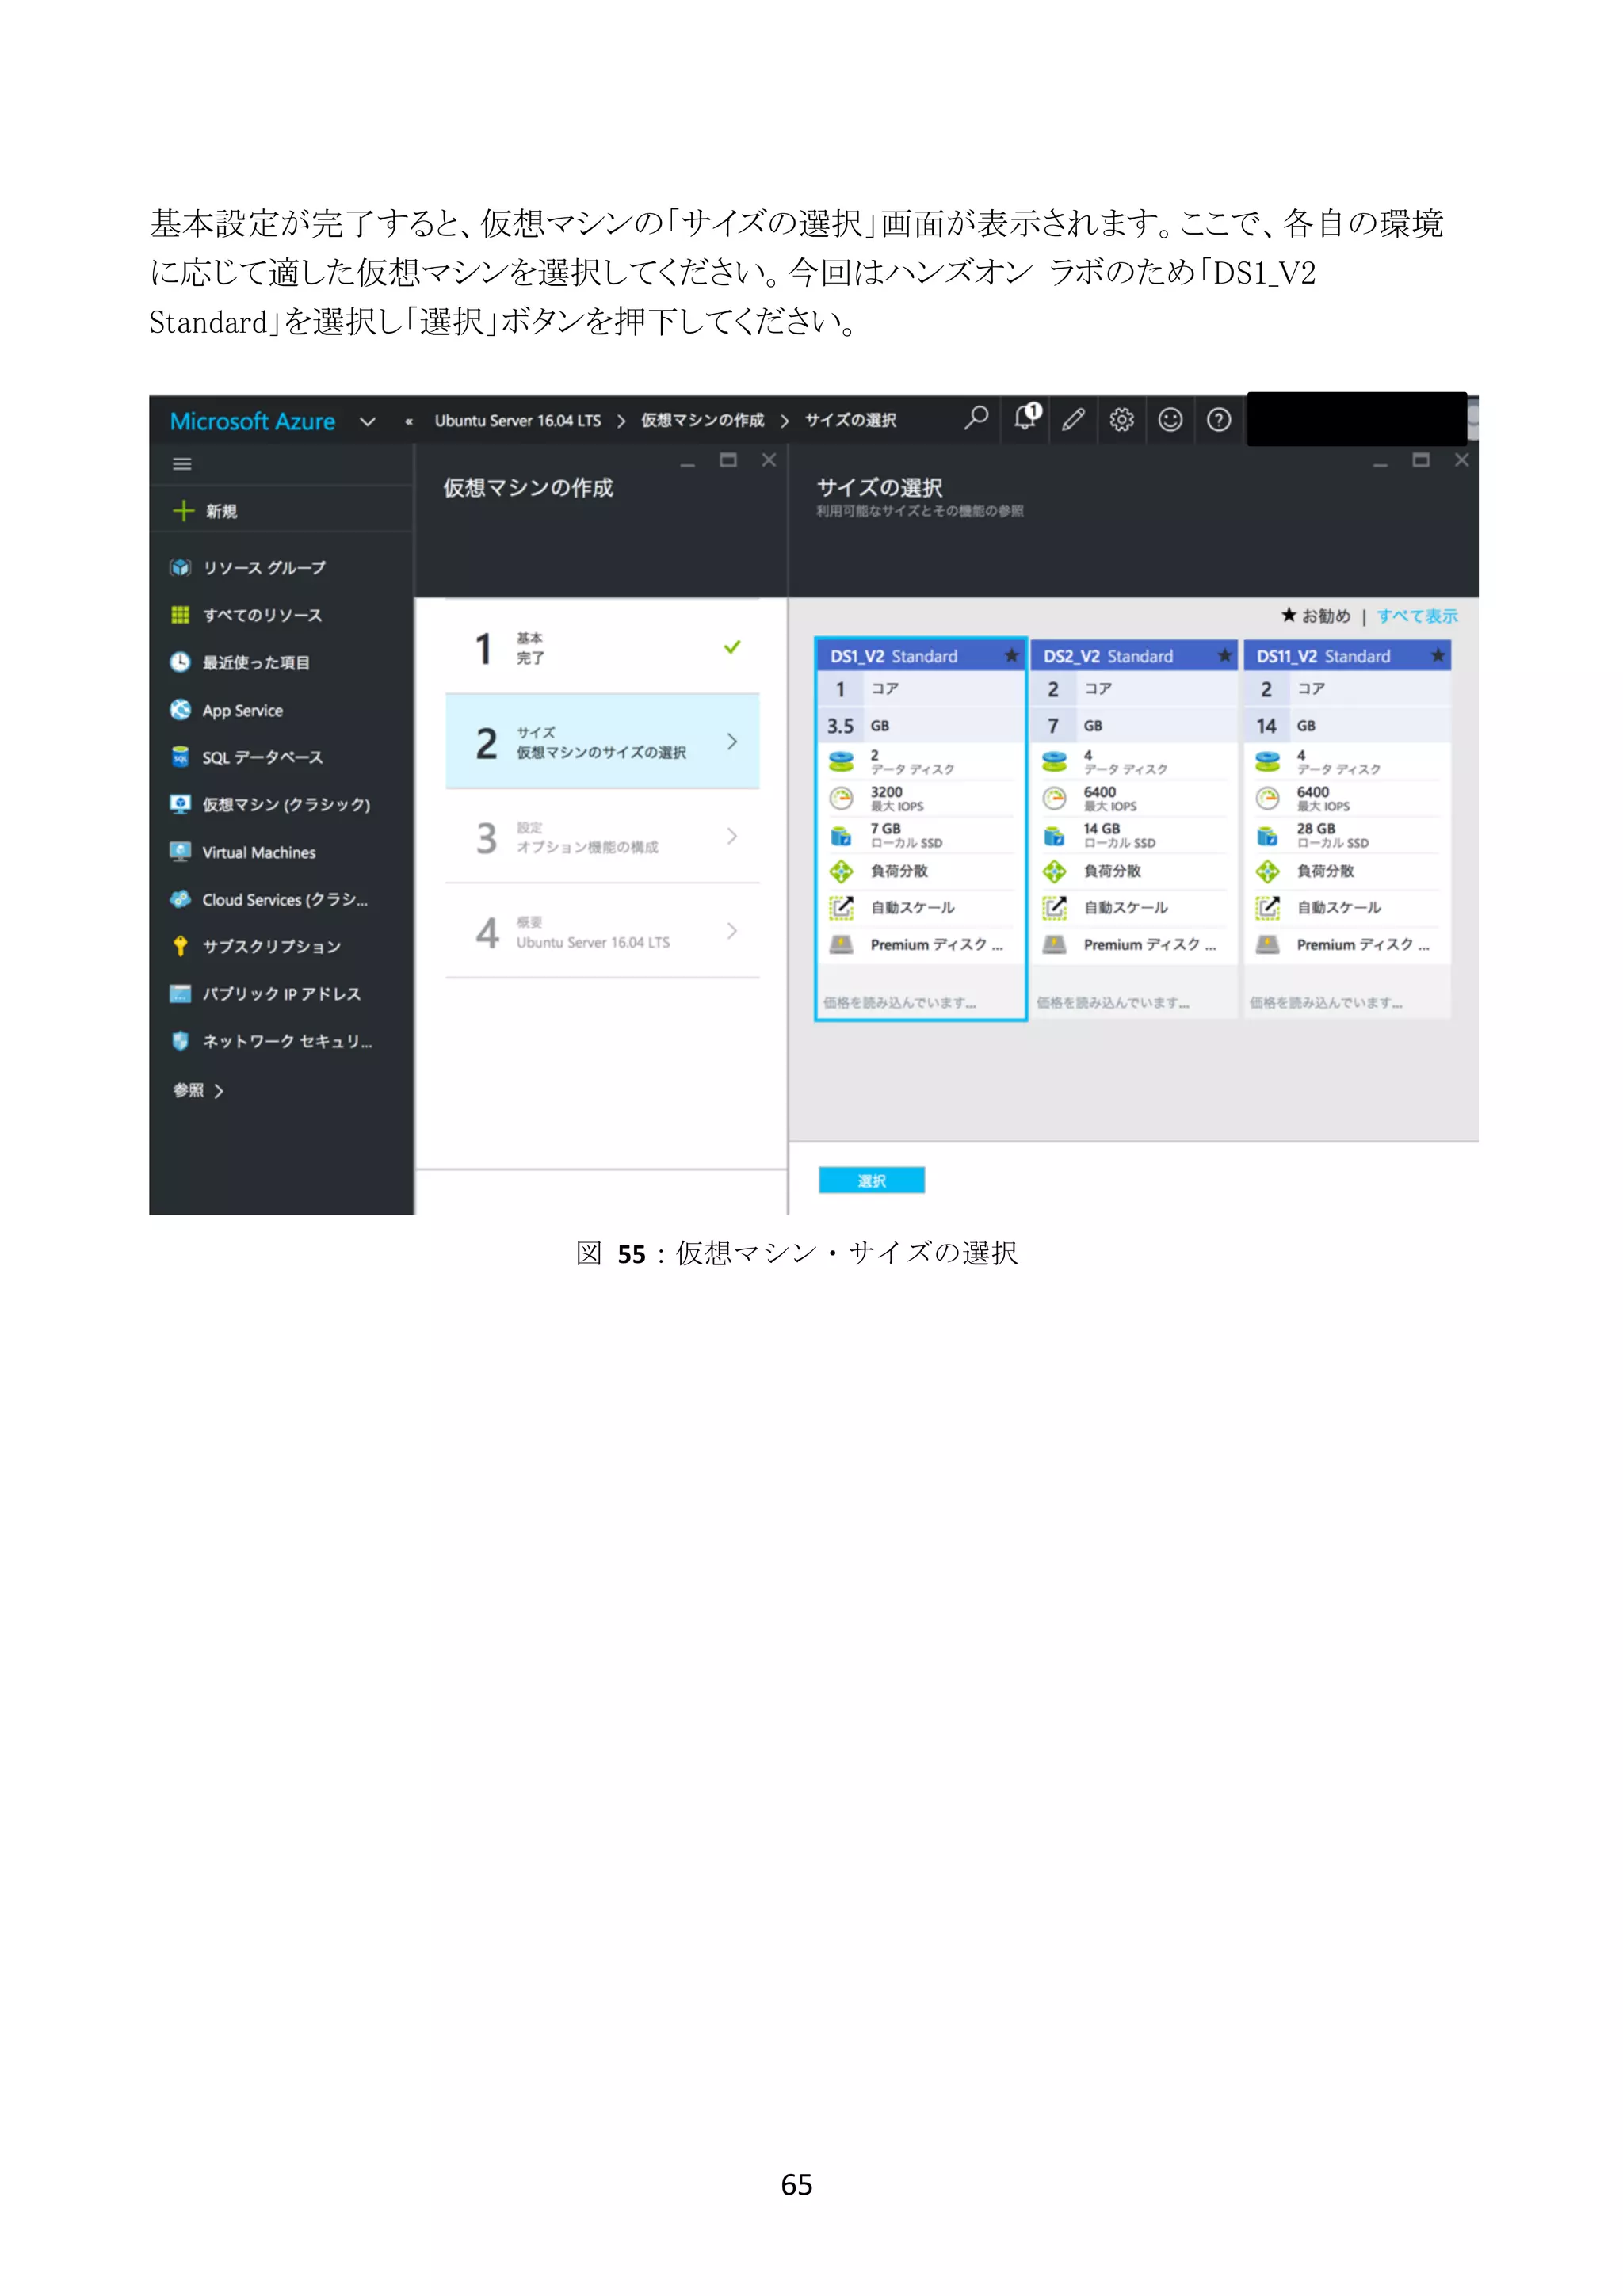The height and width of the screenshot is (2296, 1623).
Task: Expand step 3 設定 chevron
Action: [x=732, y=836]
